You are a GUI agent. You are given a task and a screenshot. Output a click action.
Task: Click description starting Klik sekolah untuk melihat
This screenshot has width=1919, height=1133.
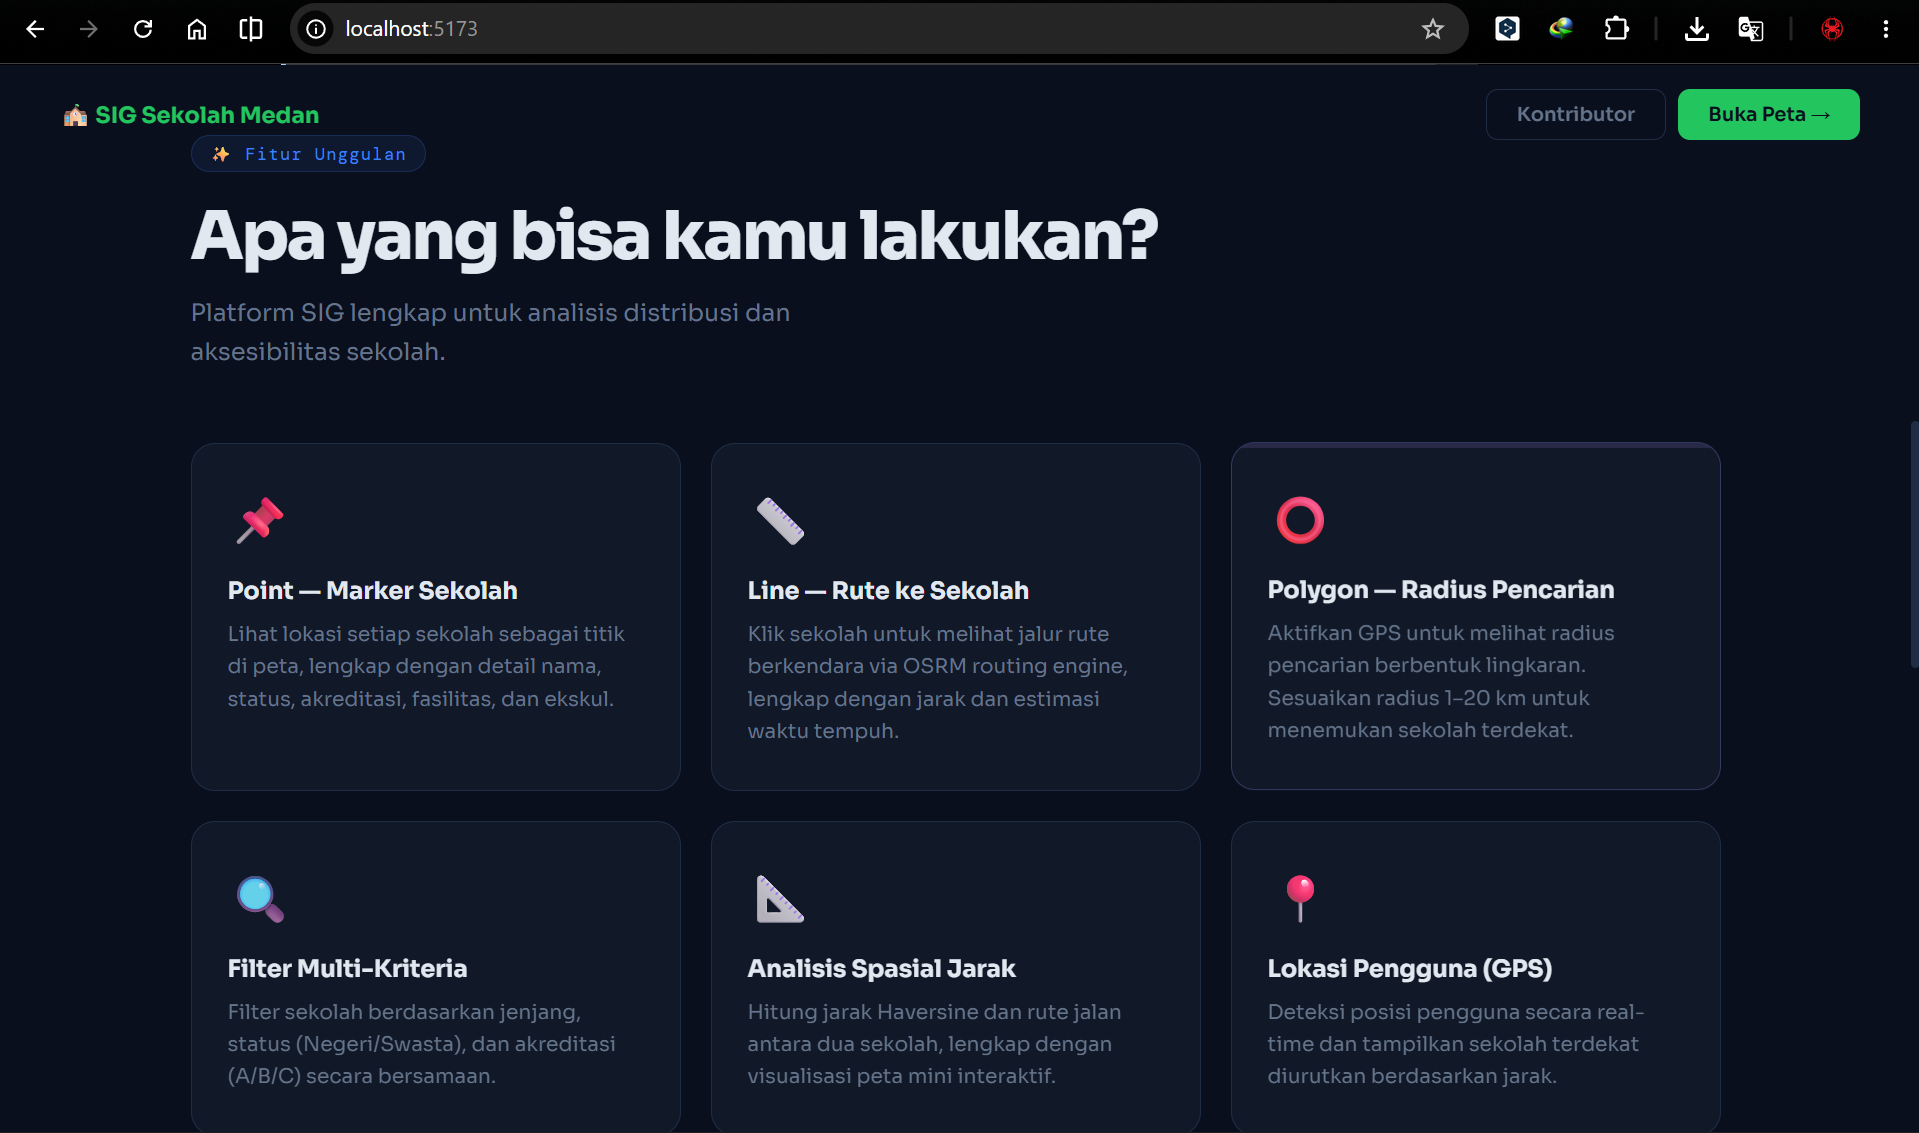coord(937,682)
